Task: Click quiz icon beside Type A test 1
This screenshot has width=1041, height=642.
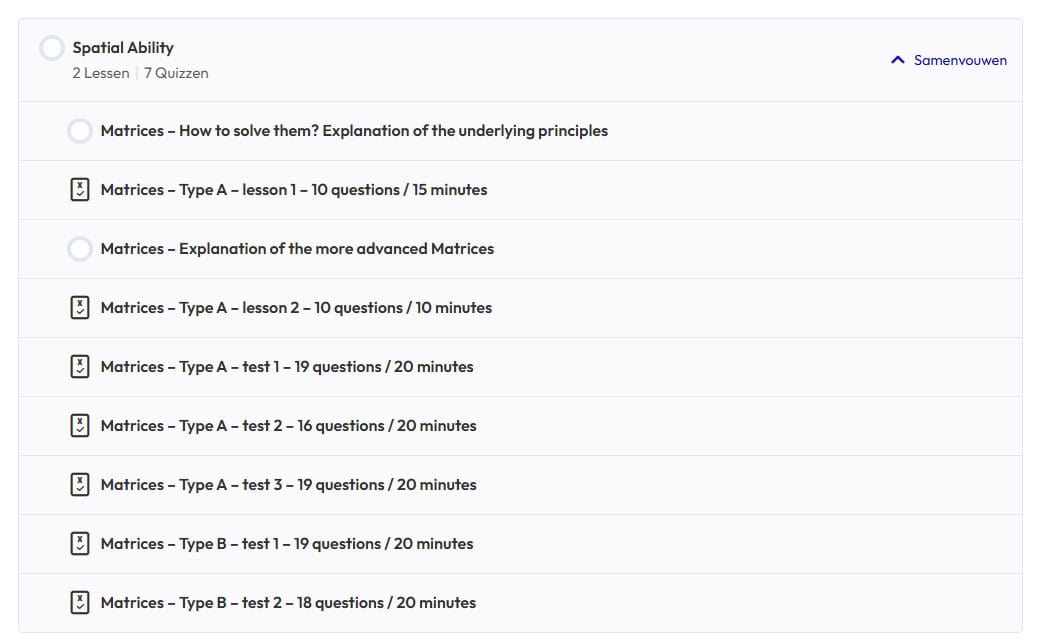Action: pos(80,367)
